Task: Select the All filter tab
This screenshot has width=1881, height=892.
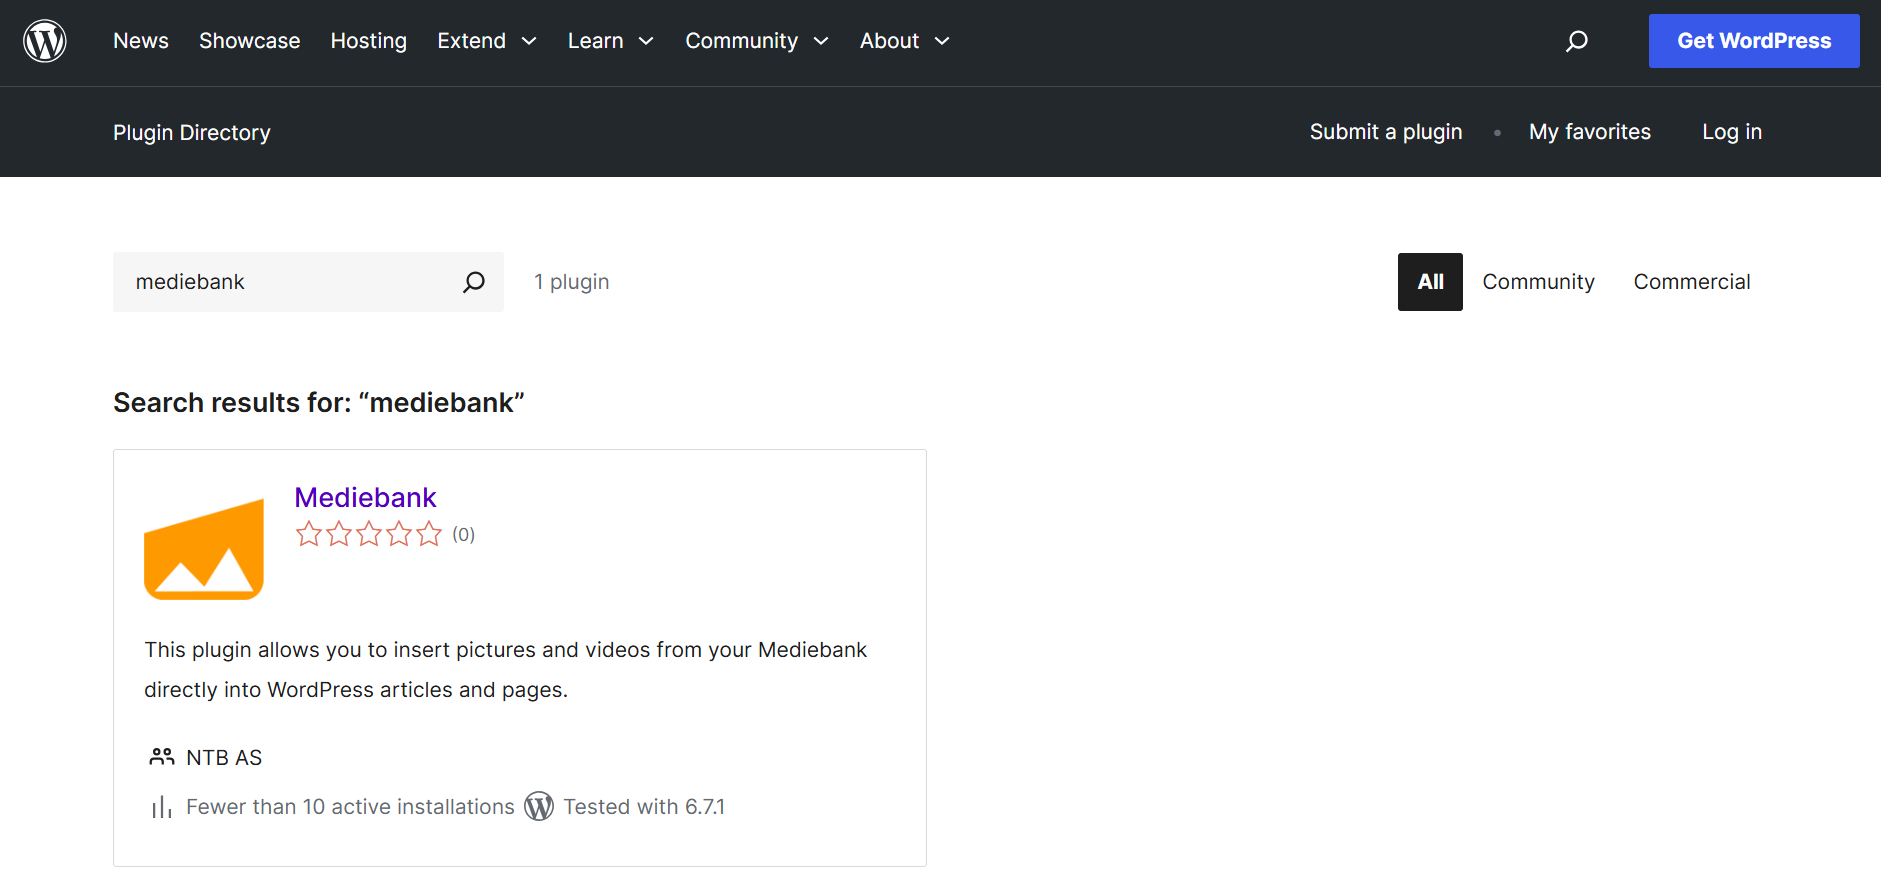Action: pos(1430,282)
